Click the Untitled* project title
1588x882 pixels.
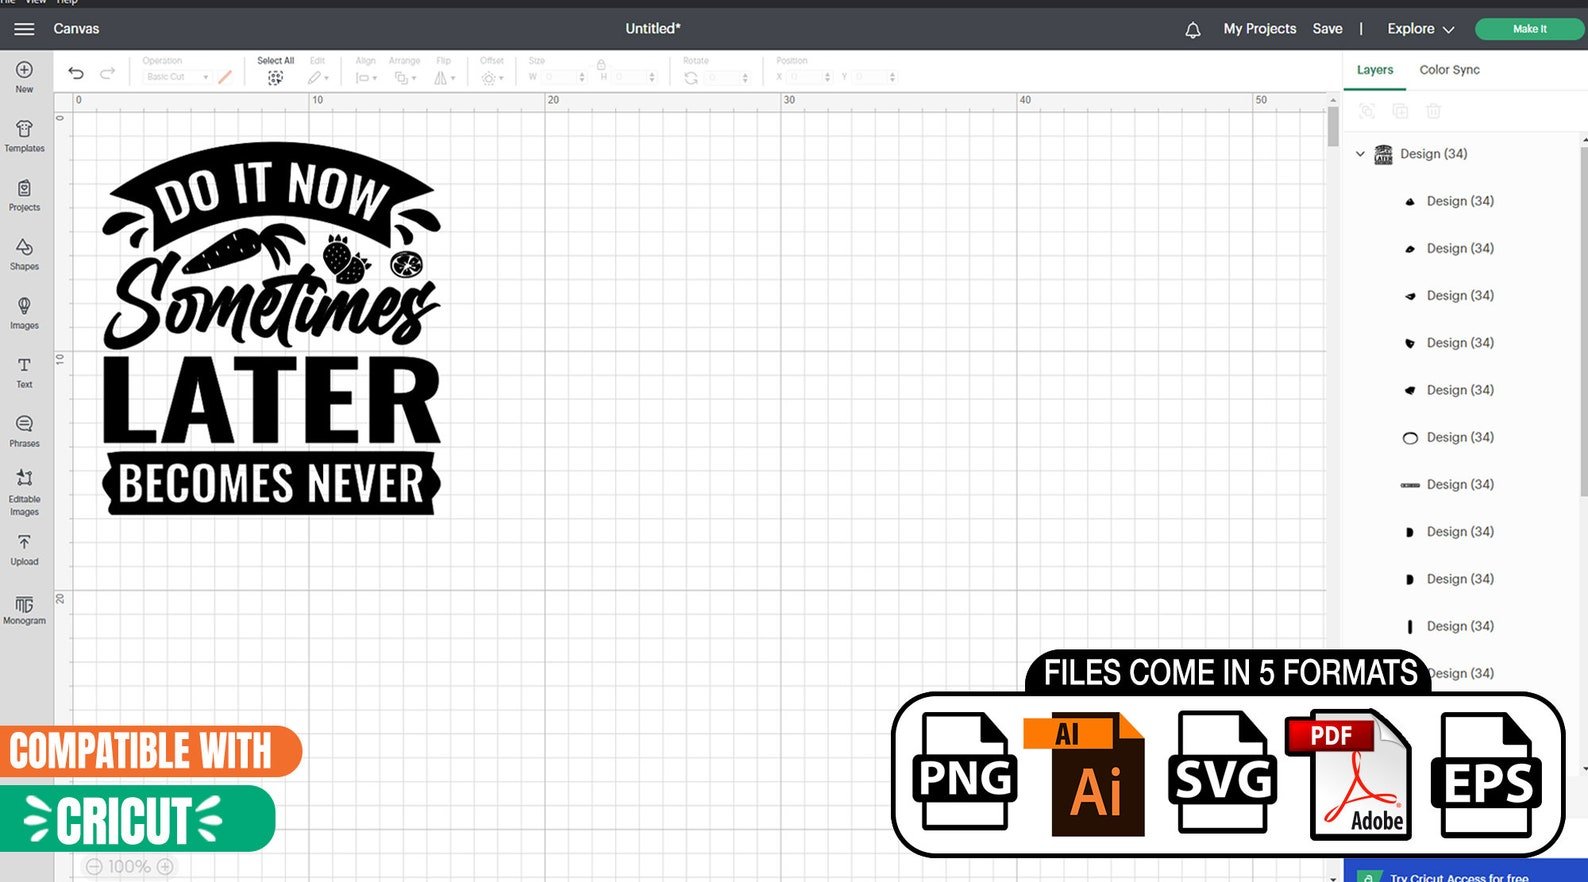point(653,29)
